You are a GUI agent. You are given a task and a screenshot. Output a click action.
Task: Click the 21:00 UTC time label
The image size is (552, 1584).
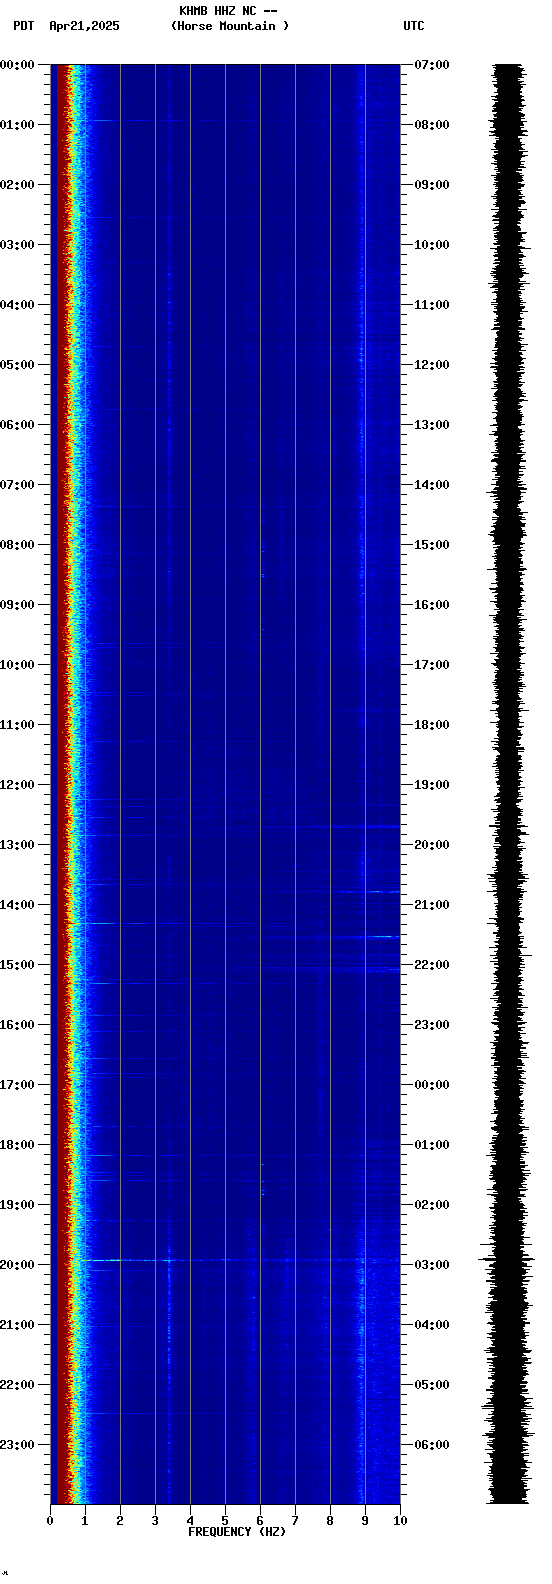tap(432, 905)
